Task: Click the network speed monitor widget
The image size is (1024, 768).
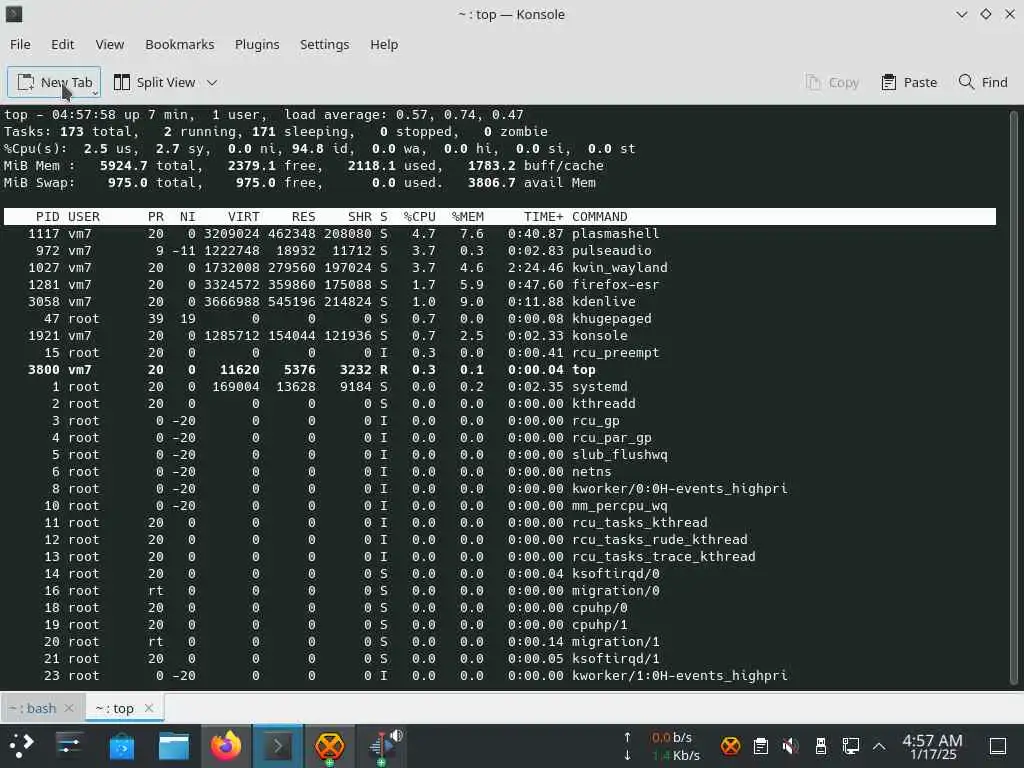Action: pos(663,746)
